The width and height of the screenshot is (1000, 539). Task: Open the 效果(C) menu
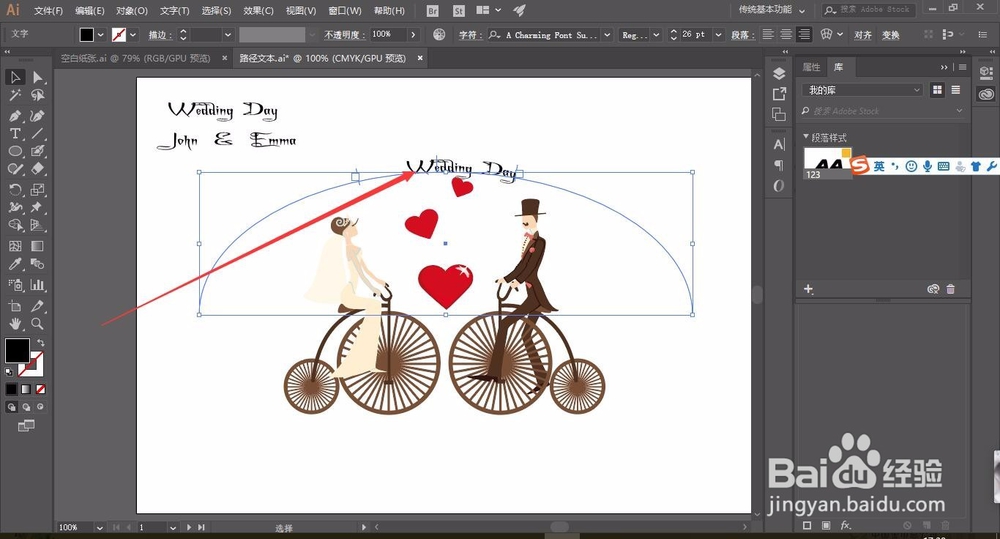(x=258, y=11)
